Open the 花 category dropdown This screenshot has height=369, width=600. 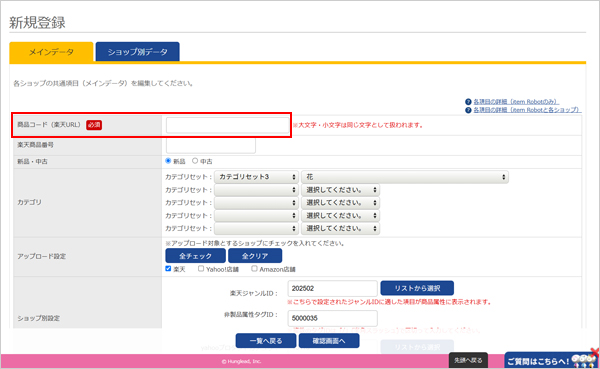tap(405, 177)
